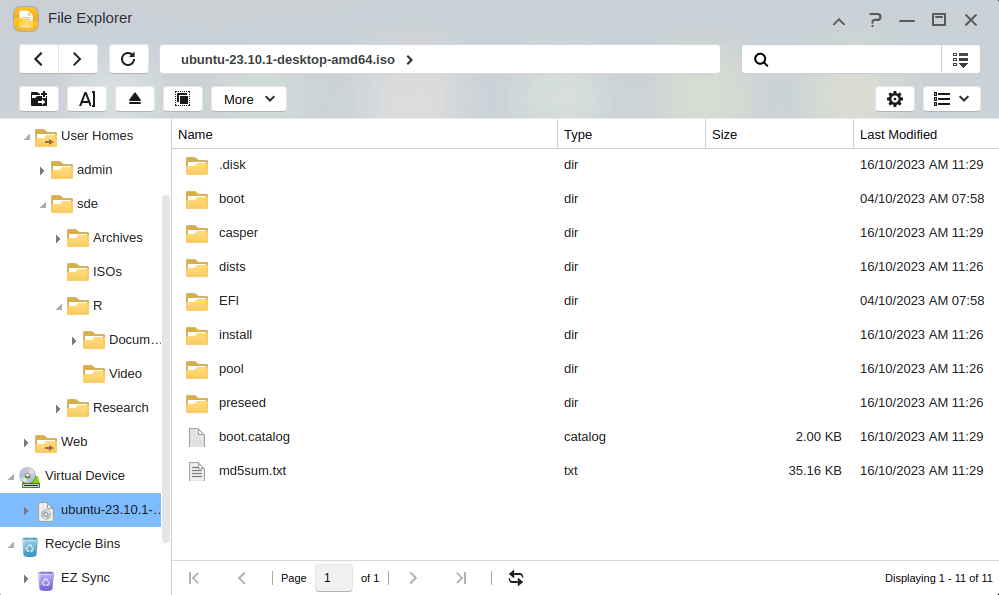Select the .disk folder icon
The image size is (999, 595).
(197, 165)
